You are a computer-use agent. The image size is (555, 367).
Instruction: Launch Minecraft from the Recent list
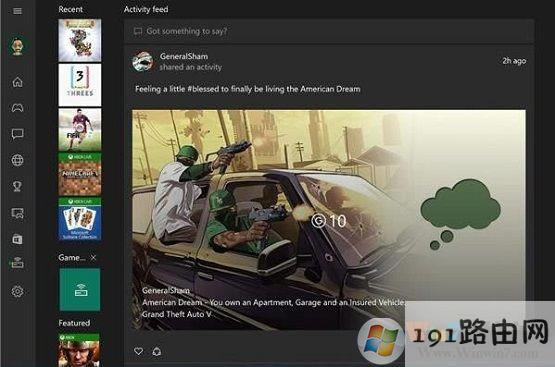[x=80, y=174]
